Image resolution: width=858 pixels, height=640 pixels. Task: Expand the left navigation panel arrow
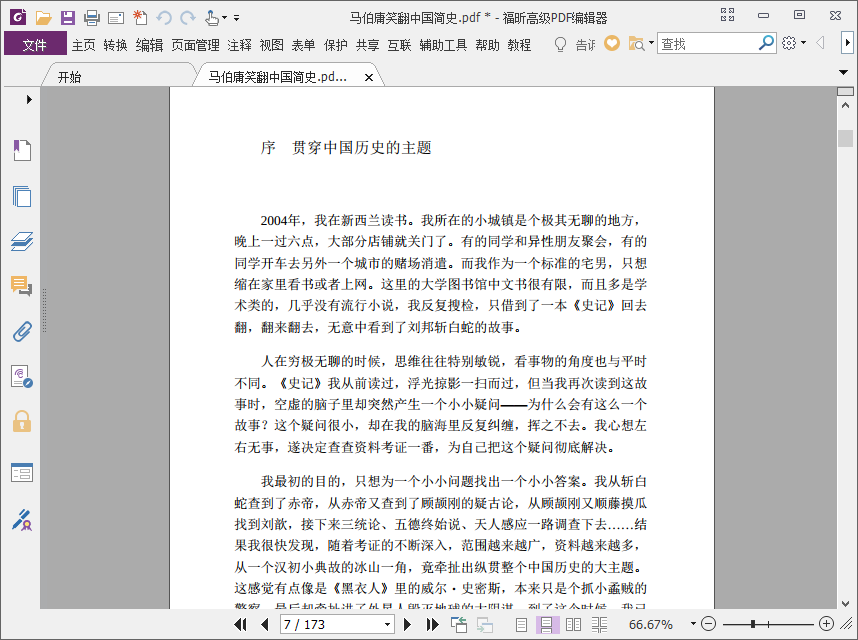click(x=29, y=100)
